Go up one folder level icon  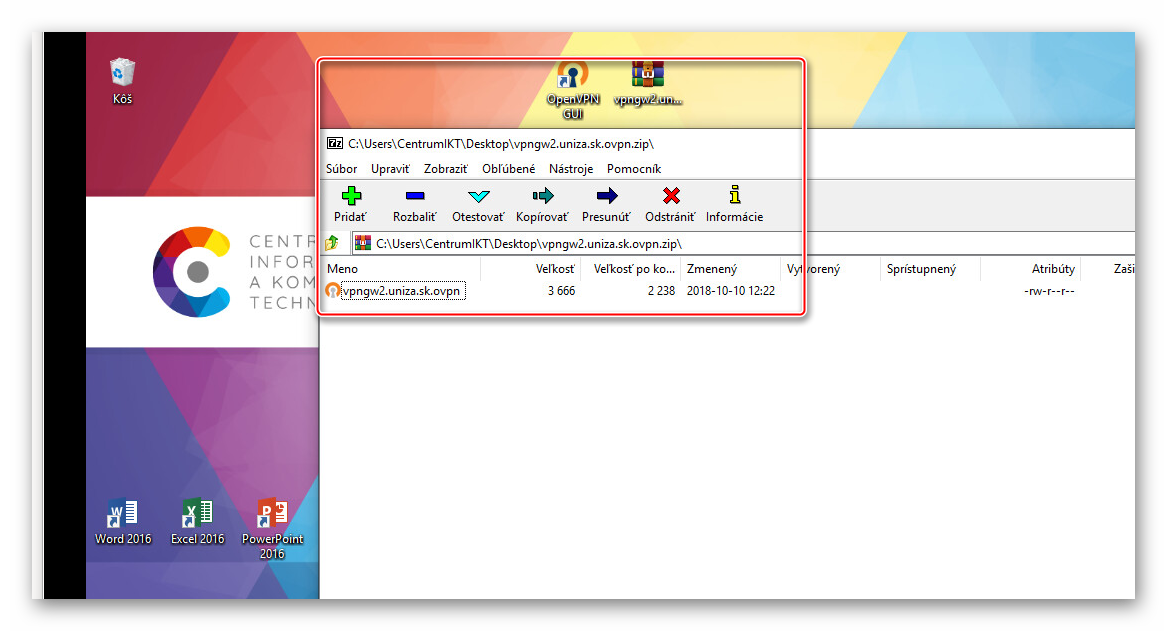pos(332,243)
